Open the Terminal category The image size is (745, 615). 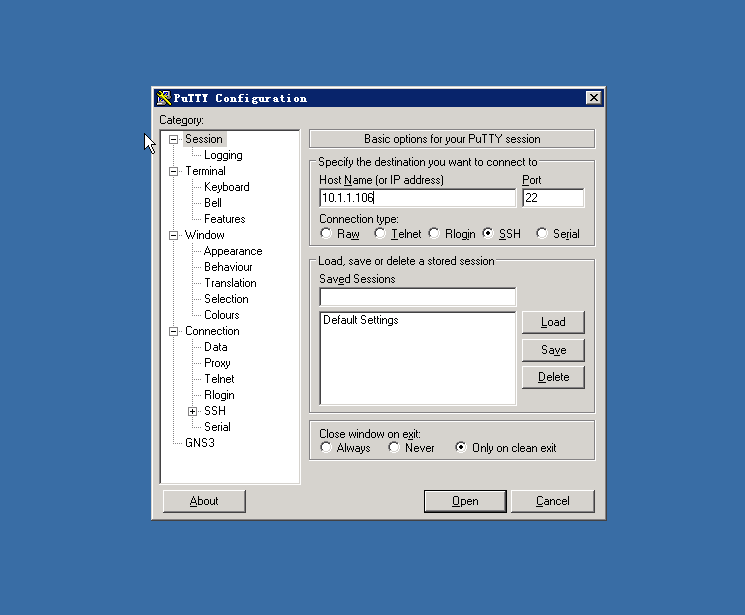(x=205, y=171)
